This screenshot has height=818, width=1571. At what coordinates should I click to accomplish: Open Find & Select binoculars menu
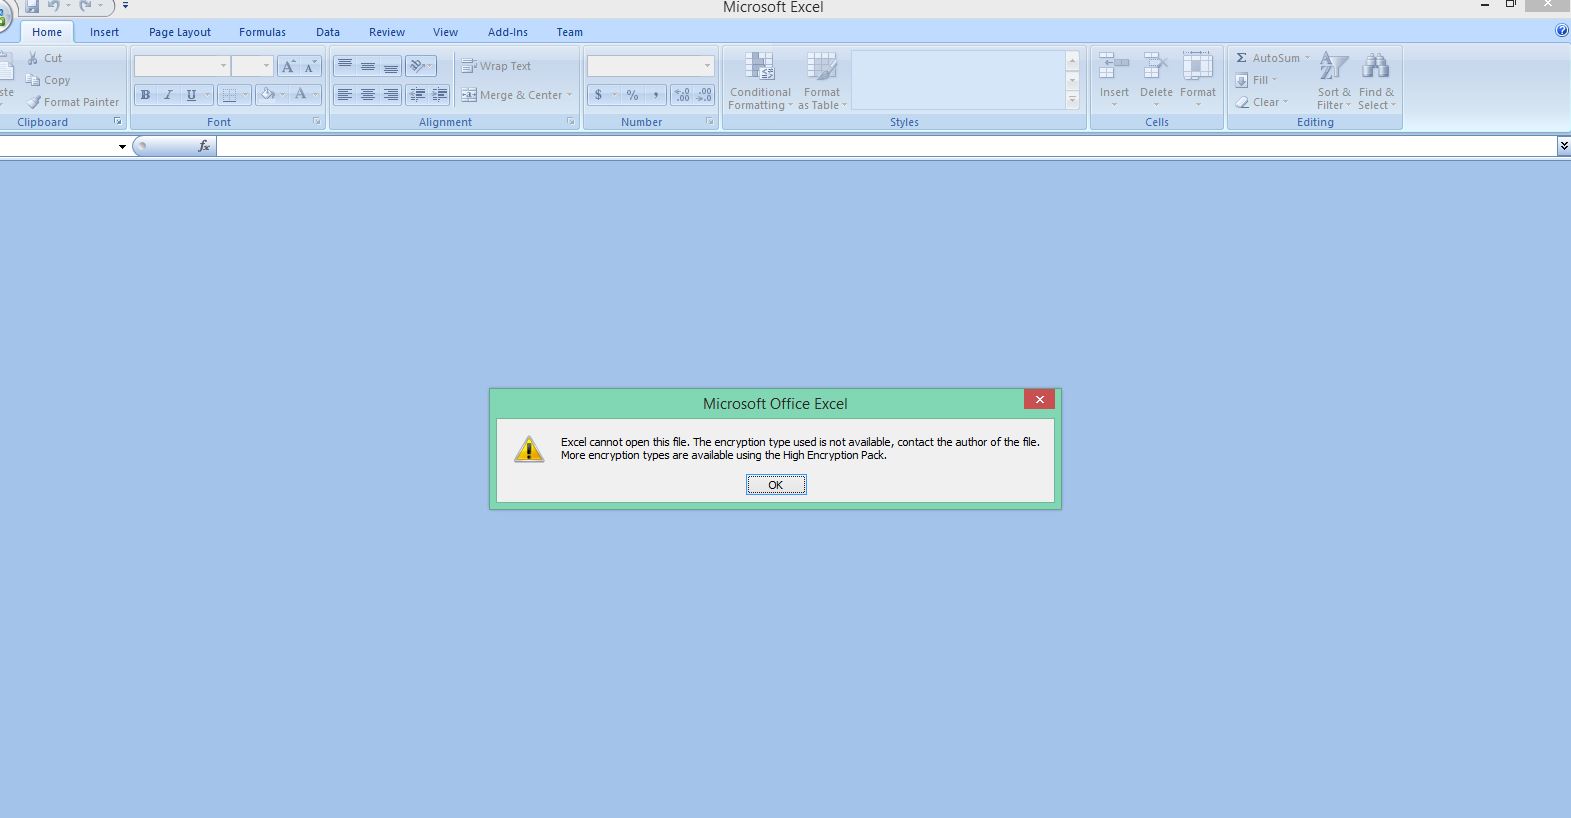point(1376,81)
